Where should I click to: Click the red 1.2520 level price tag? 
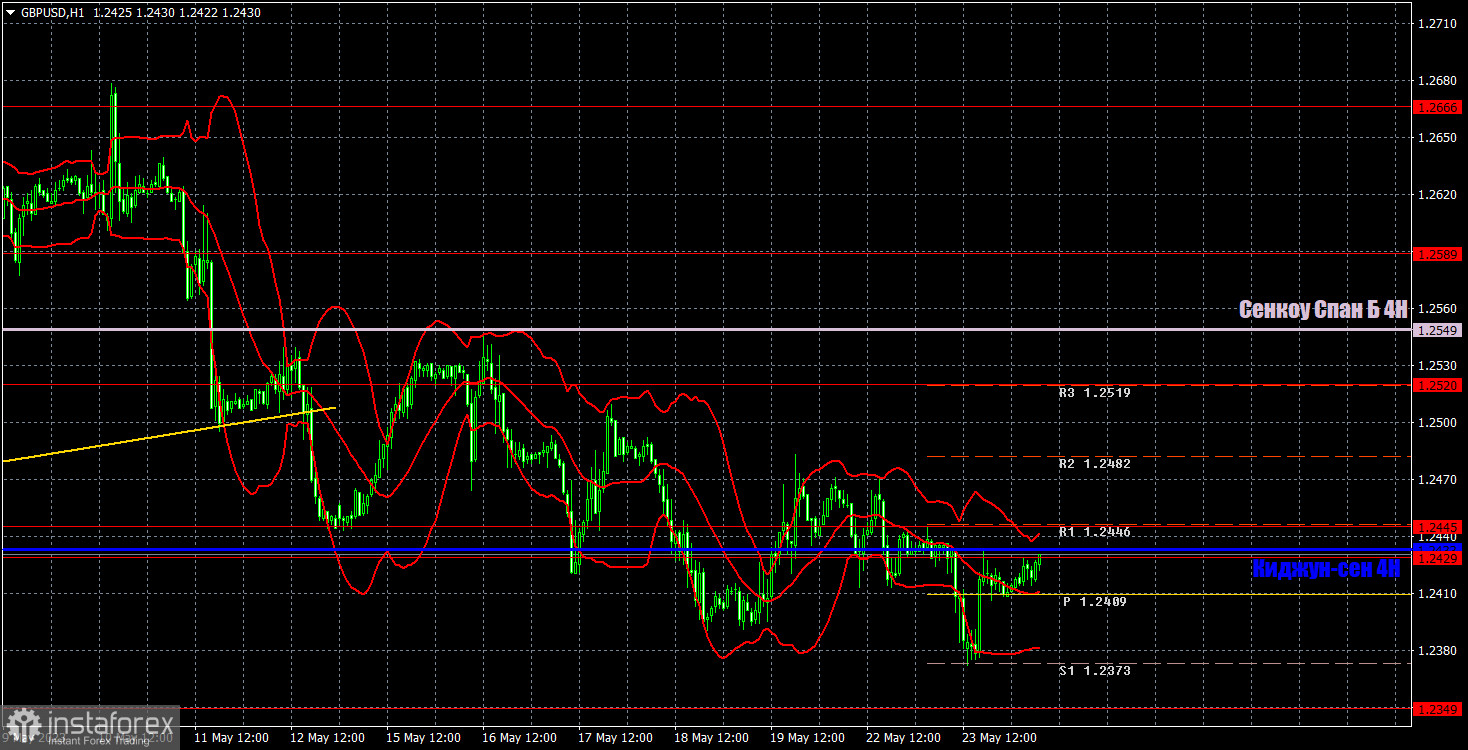[x=1439, y=385]
